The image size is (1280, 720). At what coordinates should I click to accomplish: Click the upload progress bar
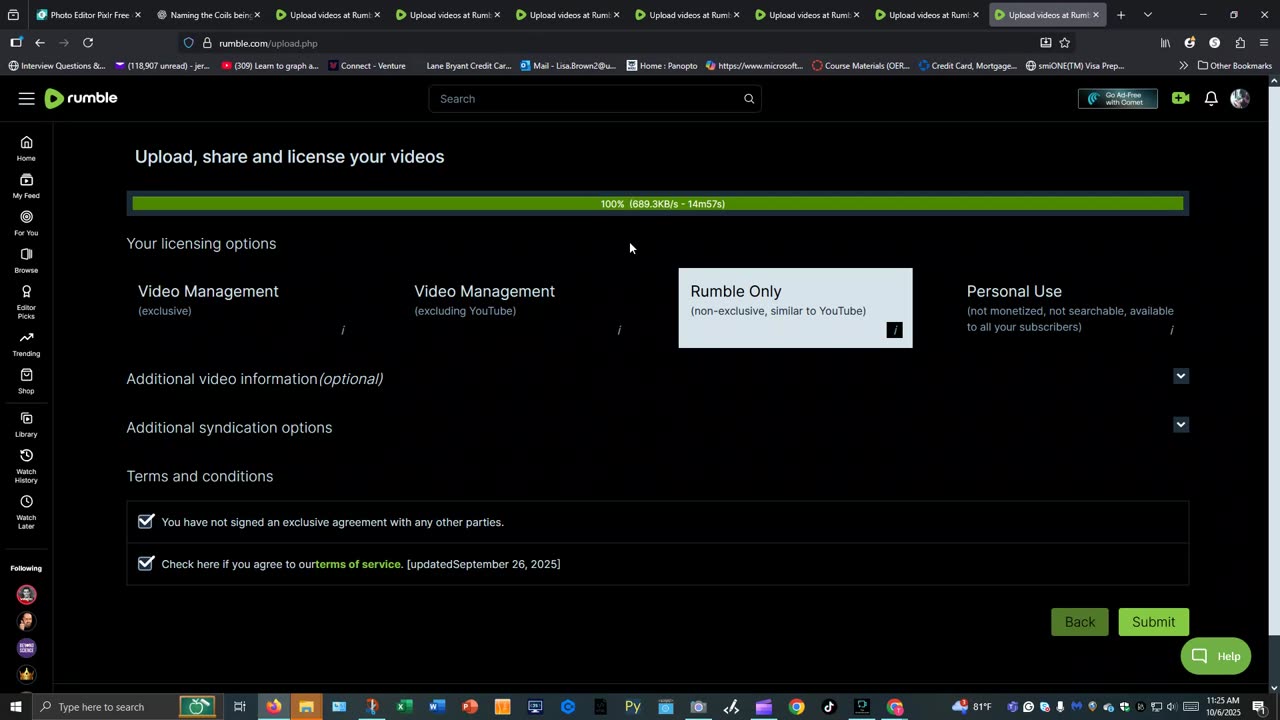point(658,204)
